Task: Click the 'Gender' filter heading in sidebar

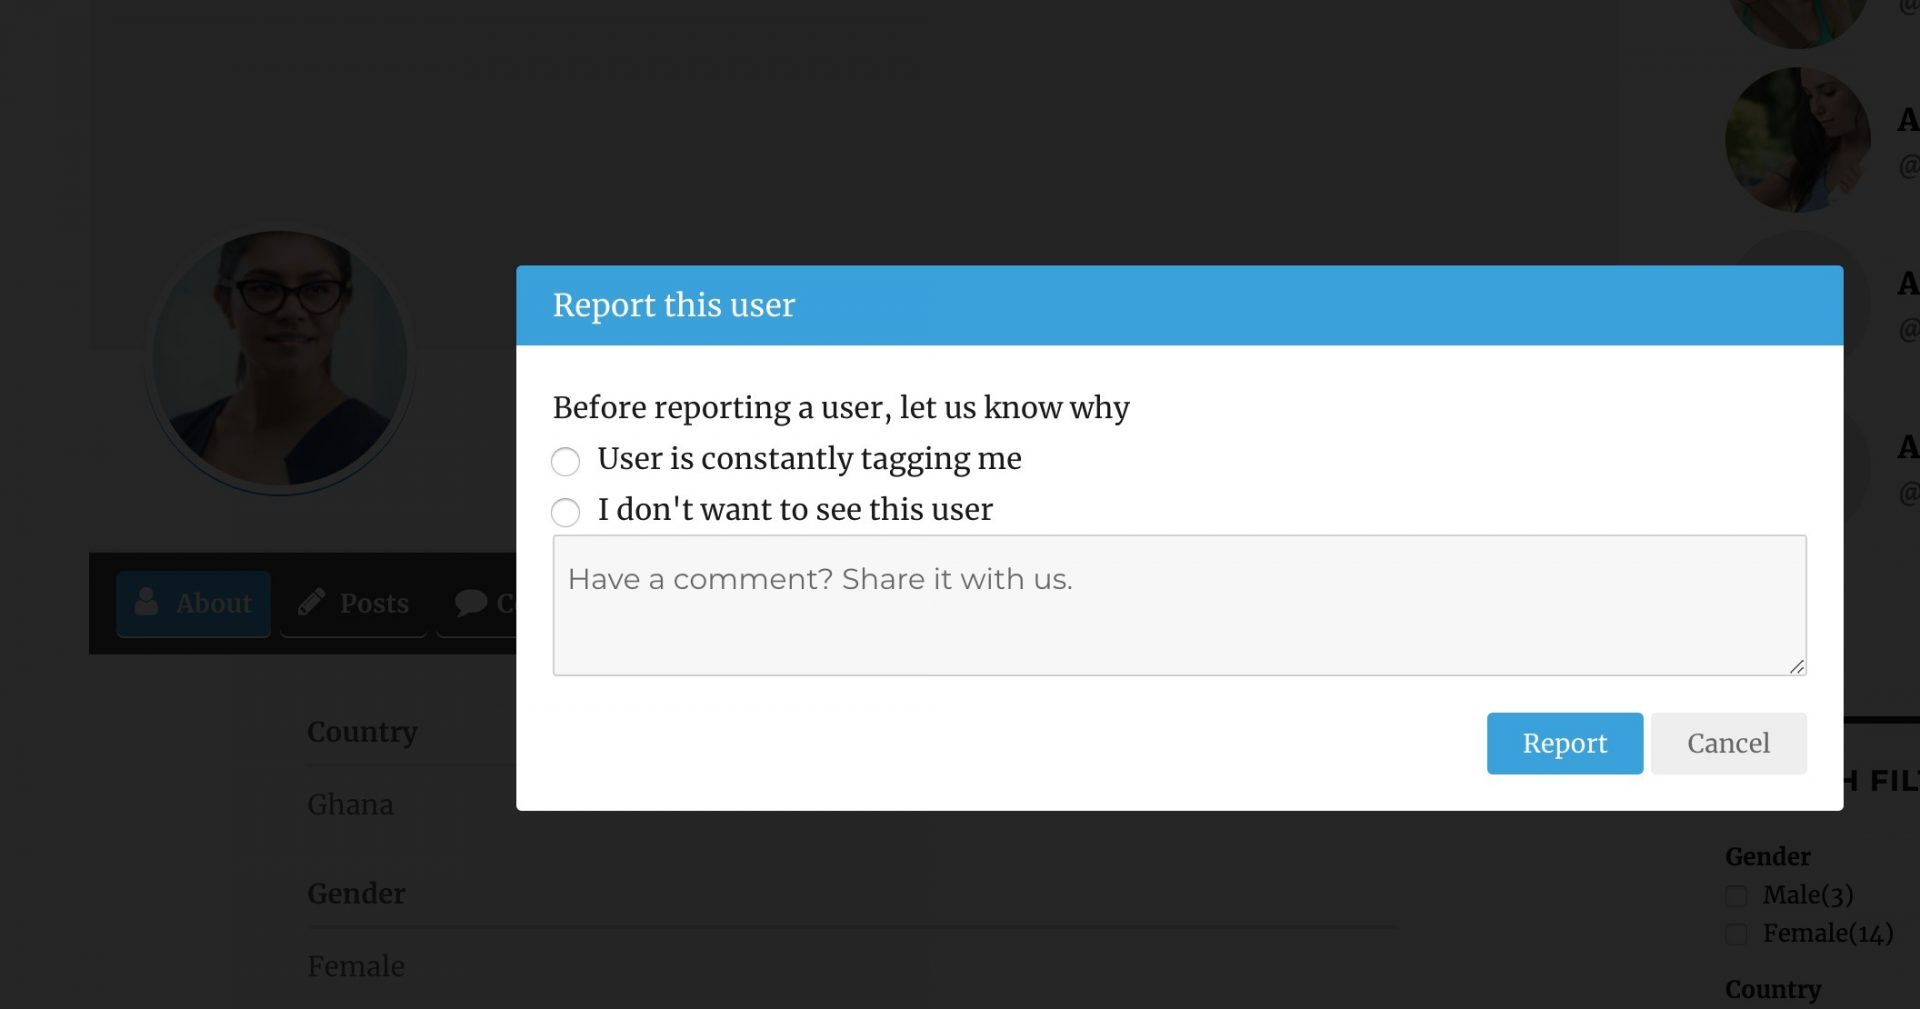Action: coord(1767,857)
